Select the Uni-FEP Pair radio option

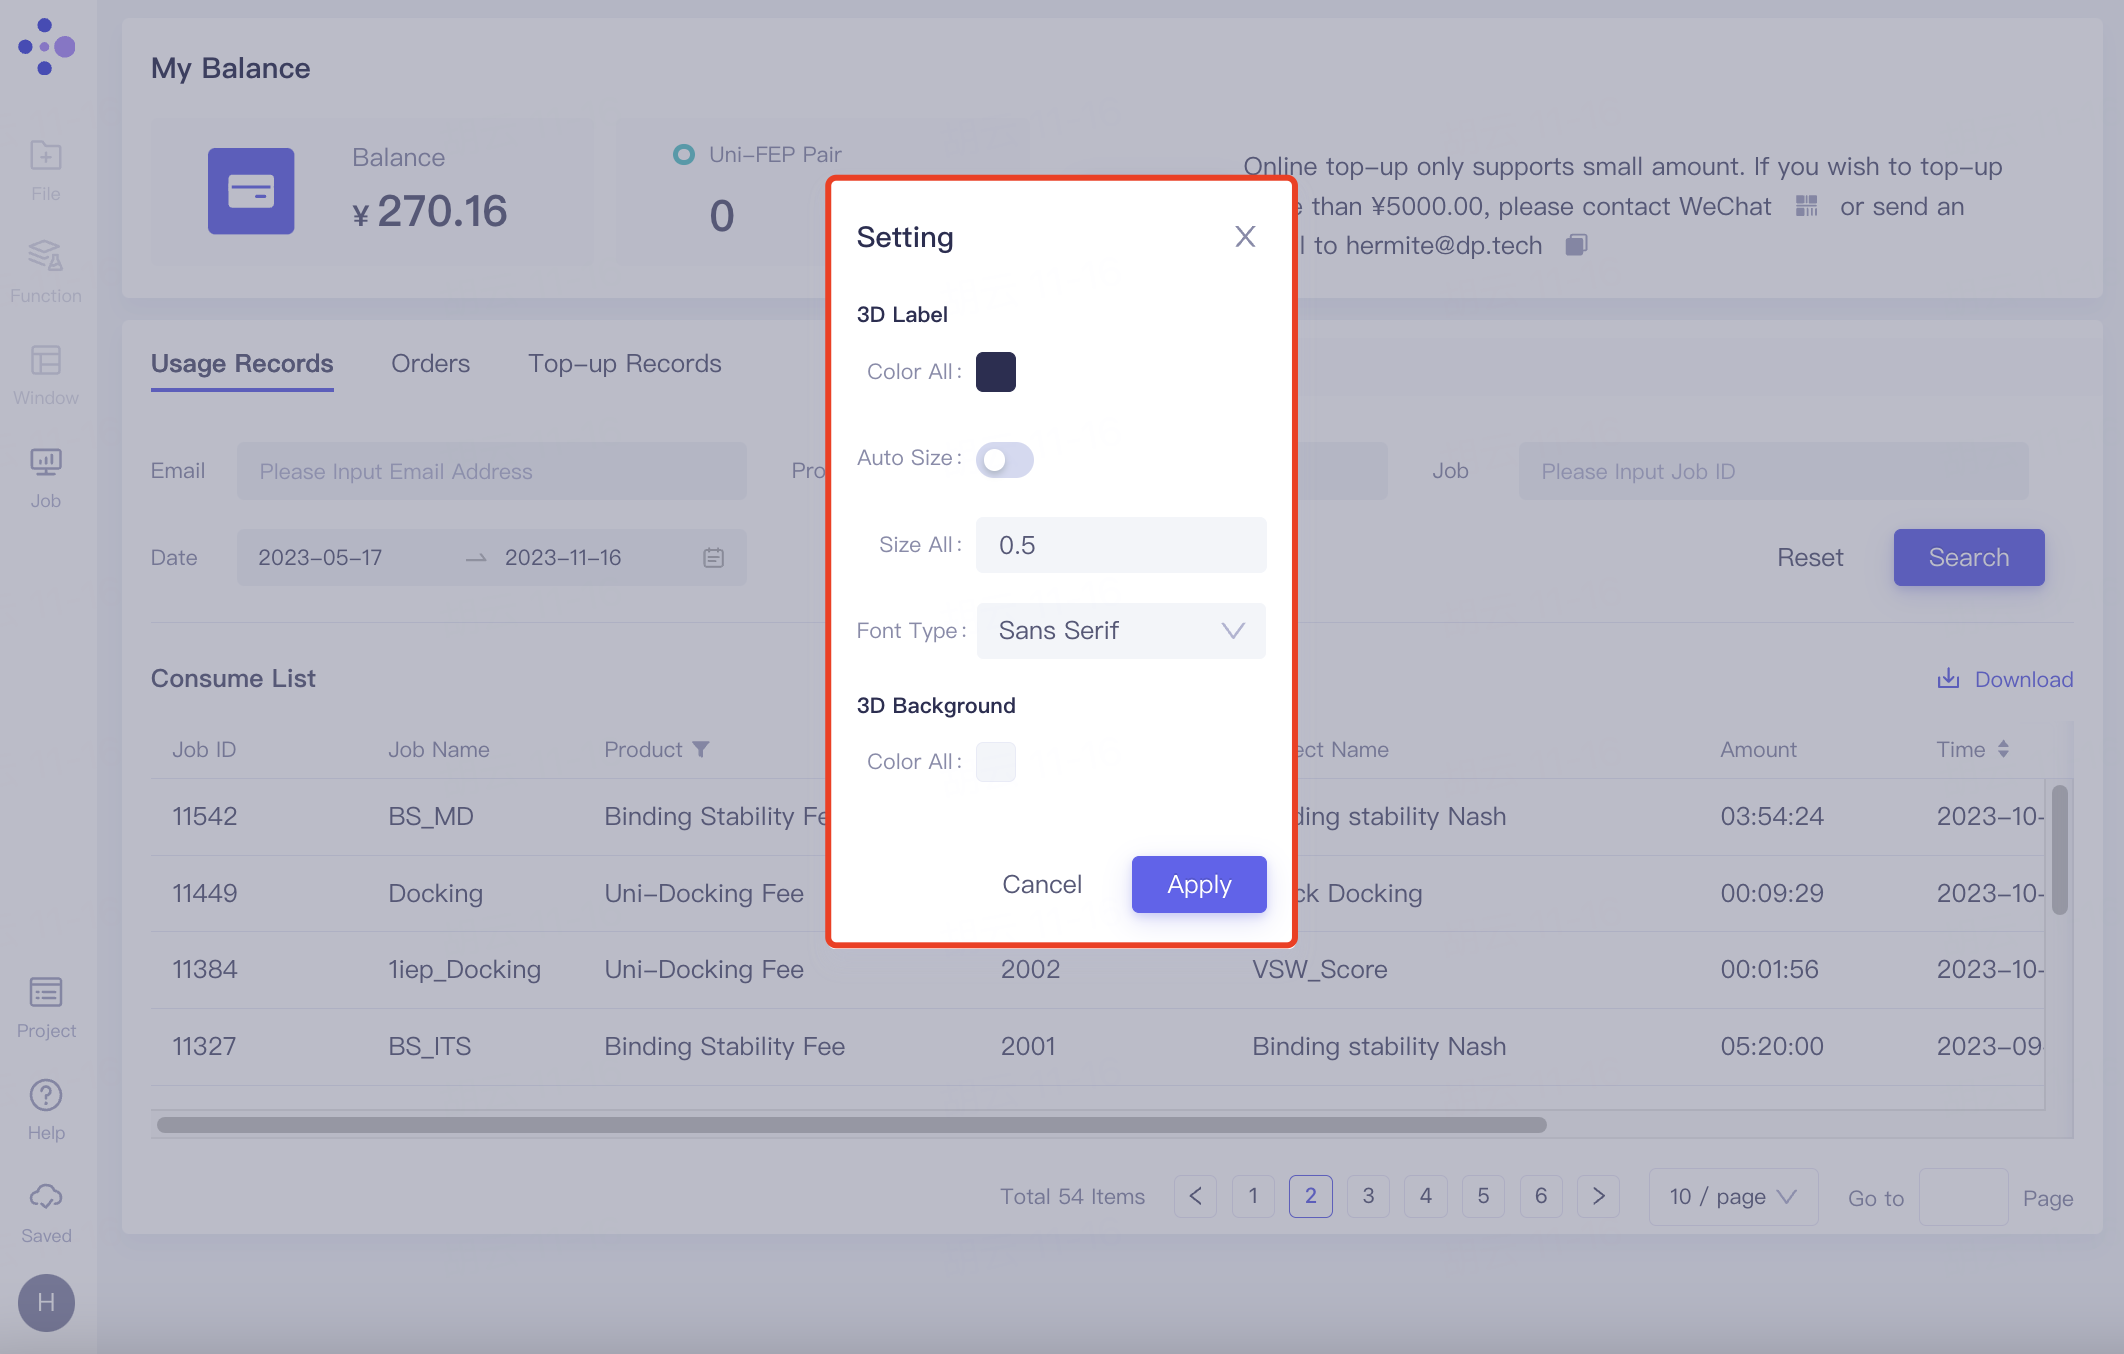click(x=684, y=155)
